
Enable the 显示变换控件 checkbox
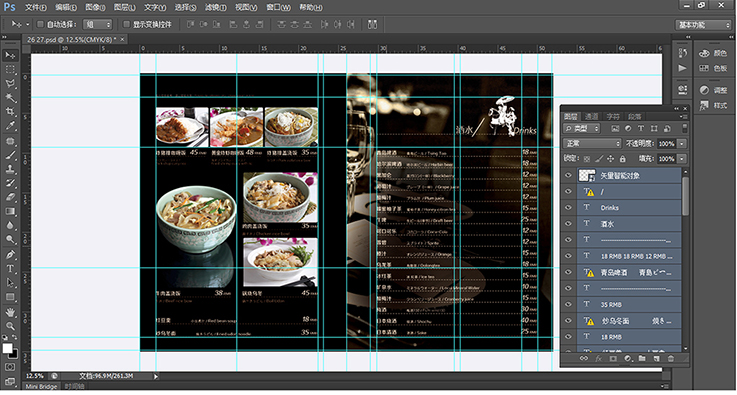pyautogui.click(x=125, y=24)
